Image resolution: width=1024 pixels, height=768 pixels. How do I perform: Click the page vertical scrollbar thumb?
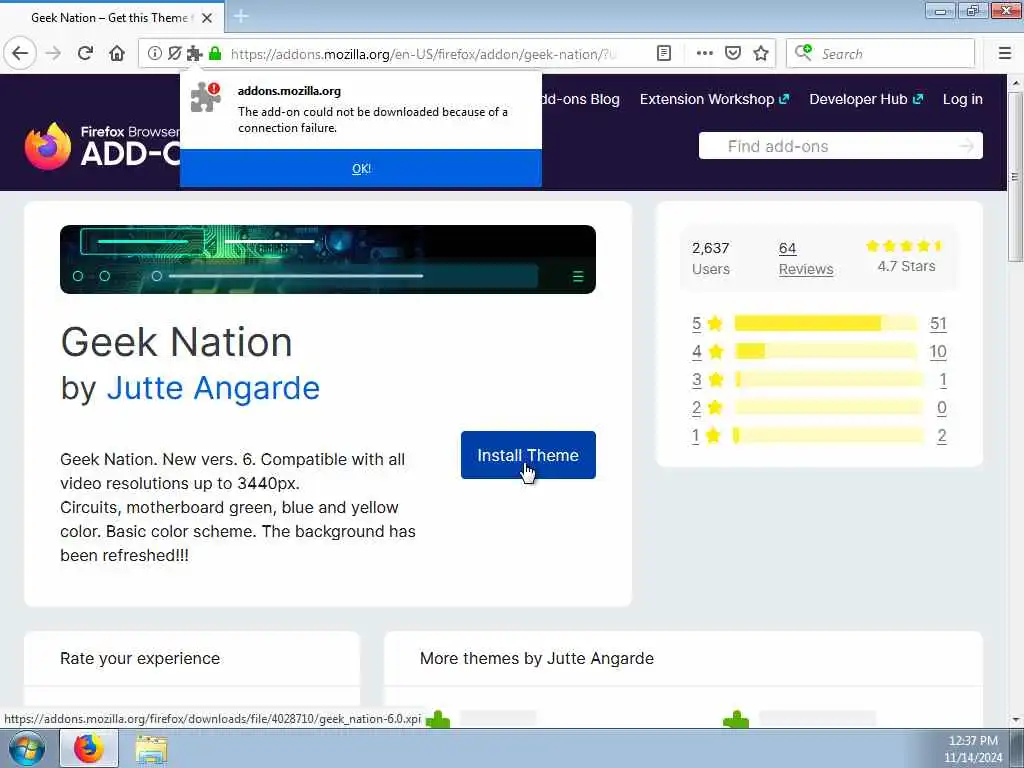tap(1015, 176)
